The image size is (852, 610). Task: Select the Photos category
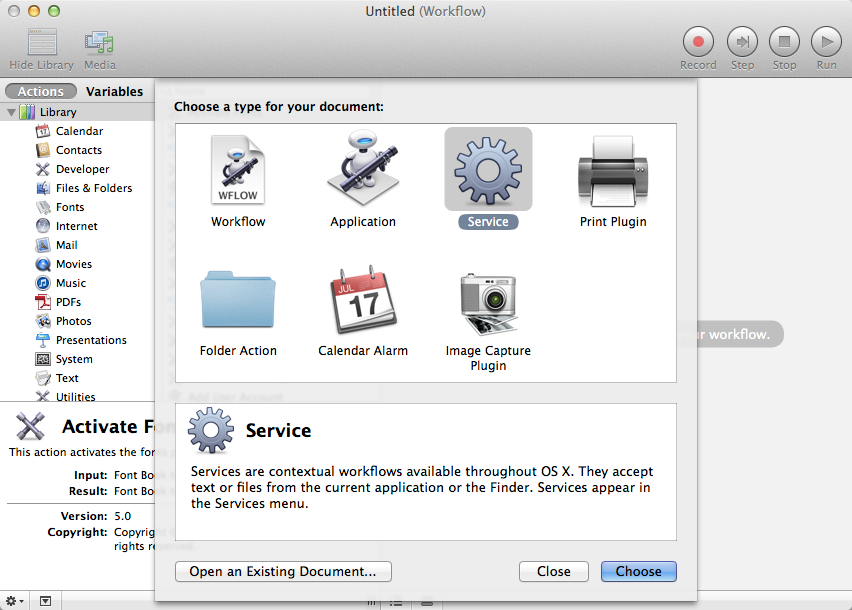click(x=73, y=321)
